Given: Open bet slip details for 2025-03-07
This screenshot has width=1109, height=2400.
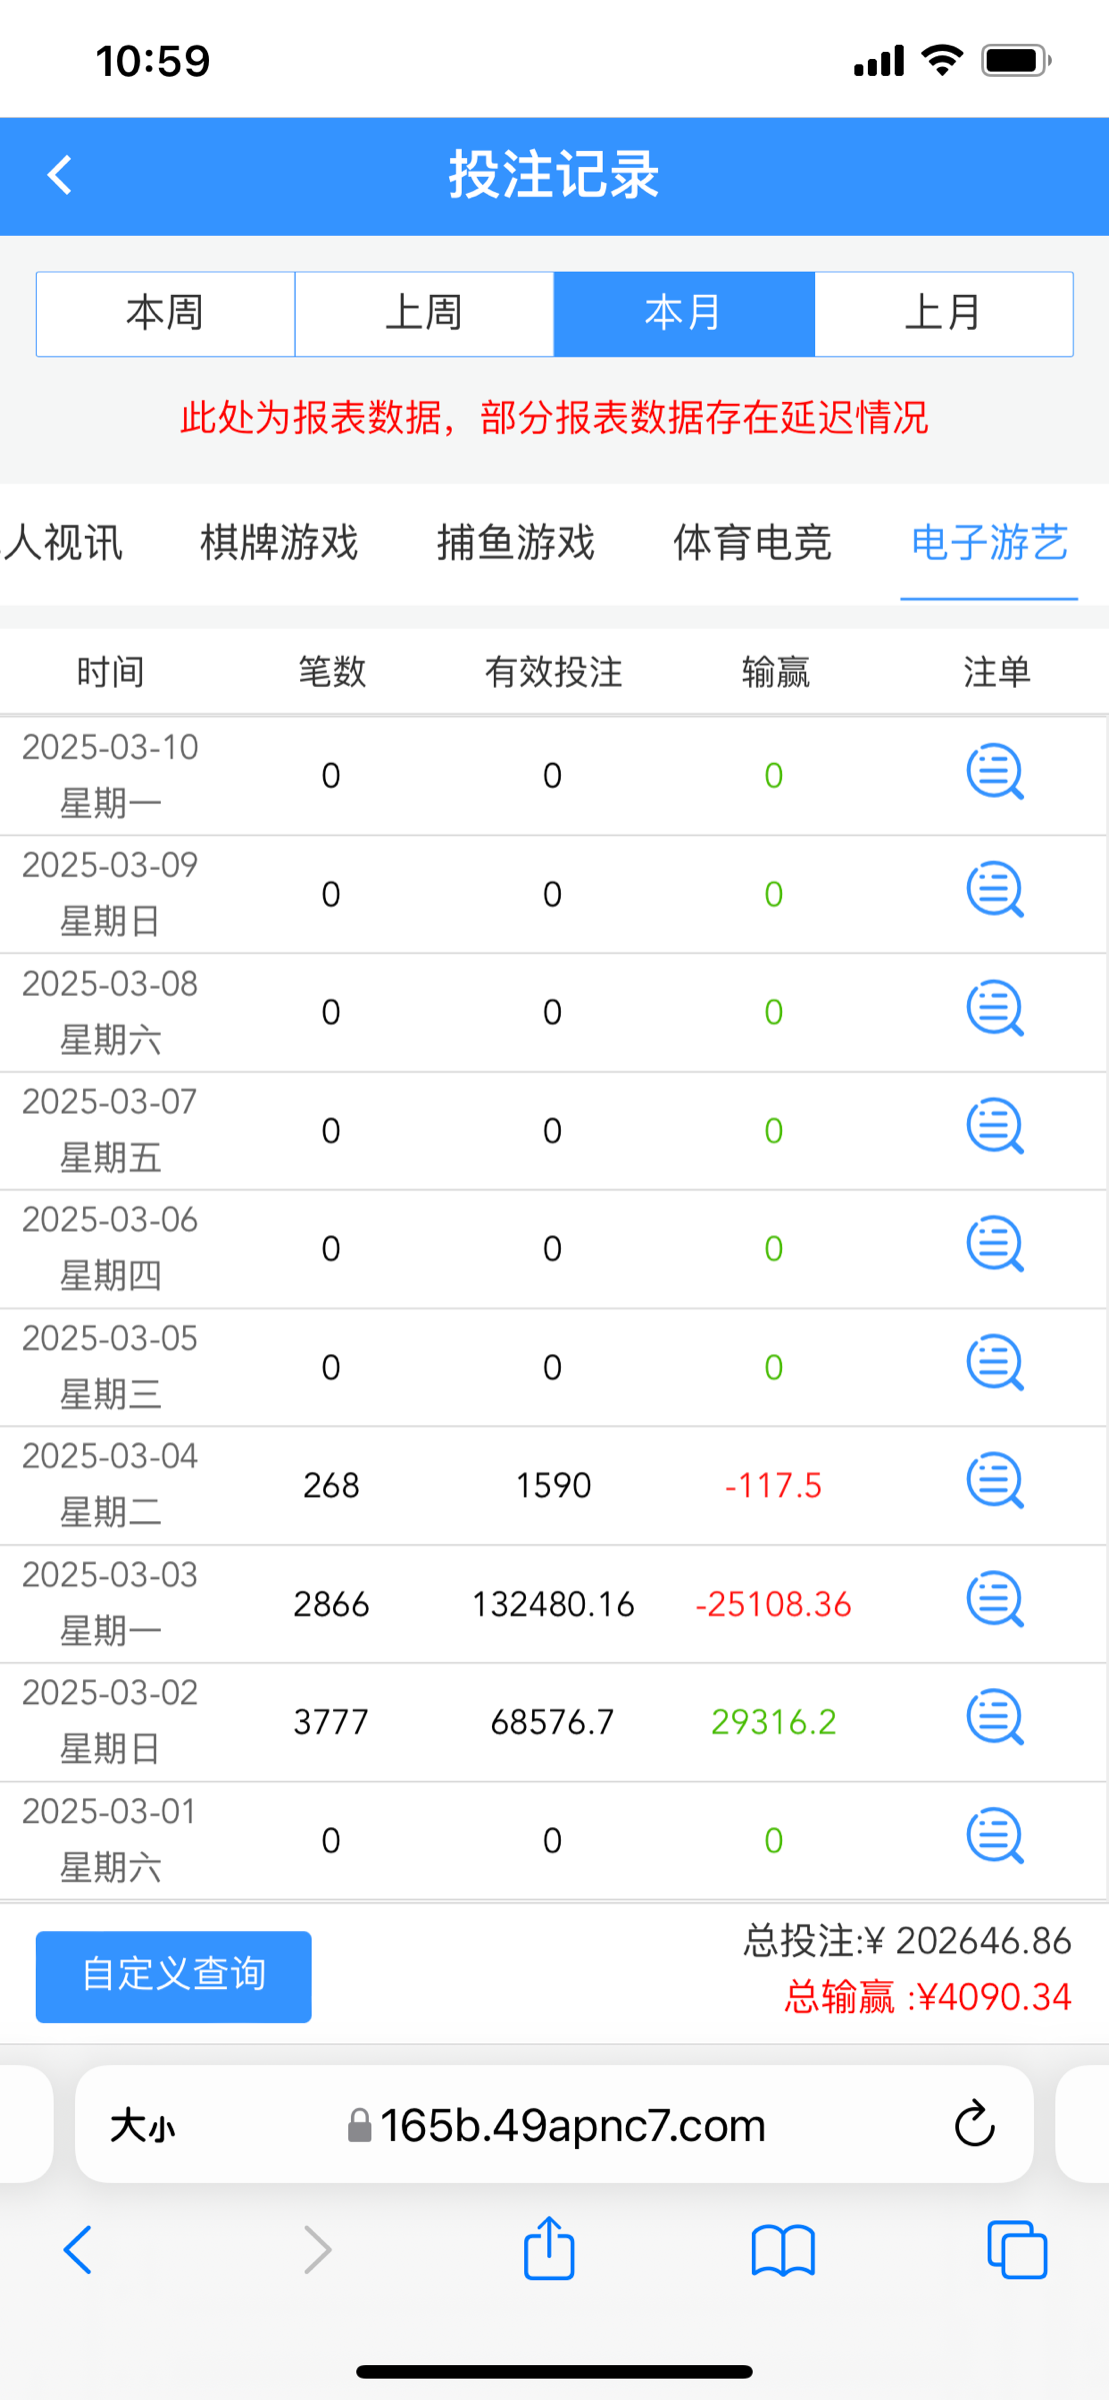Looking at the screenshot, I should [x=994, y=1127].
